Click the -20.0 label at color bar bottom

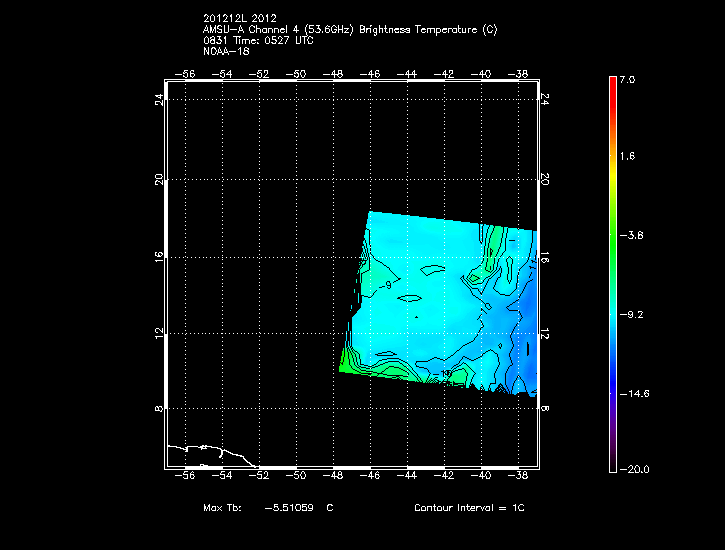coord(635,470)
